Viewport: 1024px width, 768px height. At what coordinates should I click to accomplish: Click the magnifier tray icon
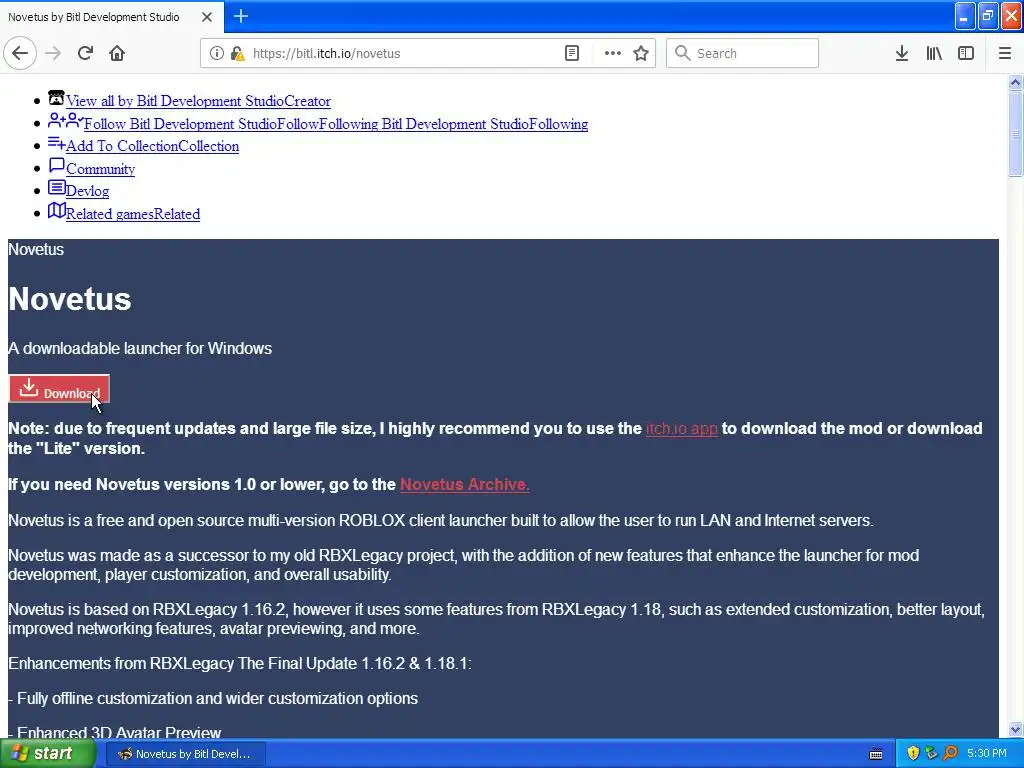950,754
